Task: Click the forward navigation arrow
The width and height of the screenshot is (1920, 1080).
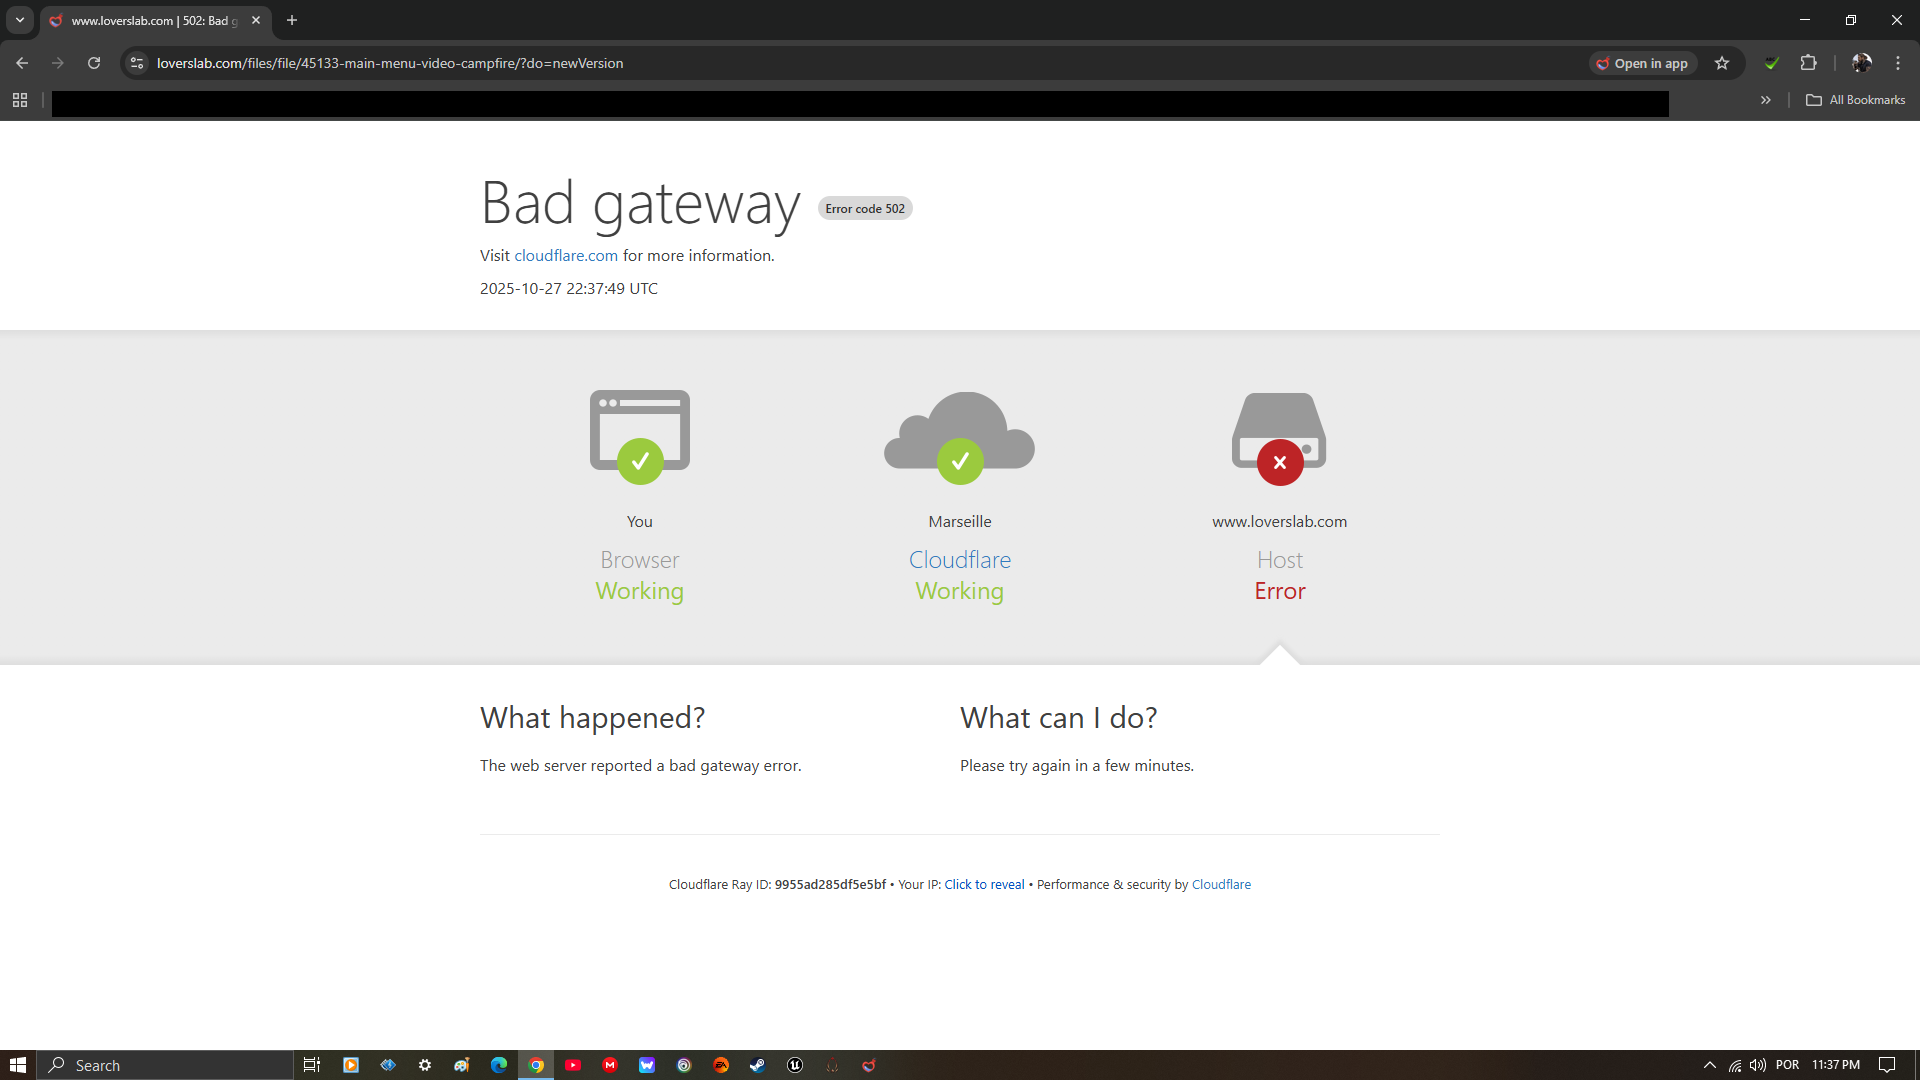Action: pyautogui.click(x=58, y=63)
